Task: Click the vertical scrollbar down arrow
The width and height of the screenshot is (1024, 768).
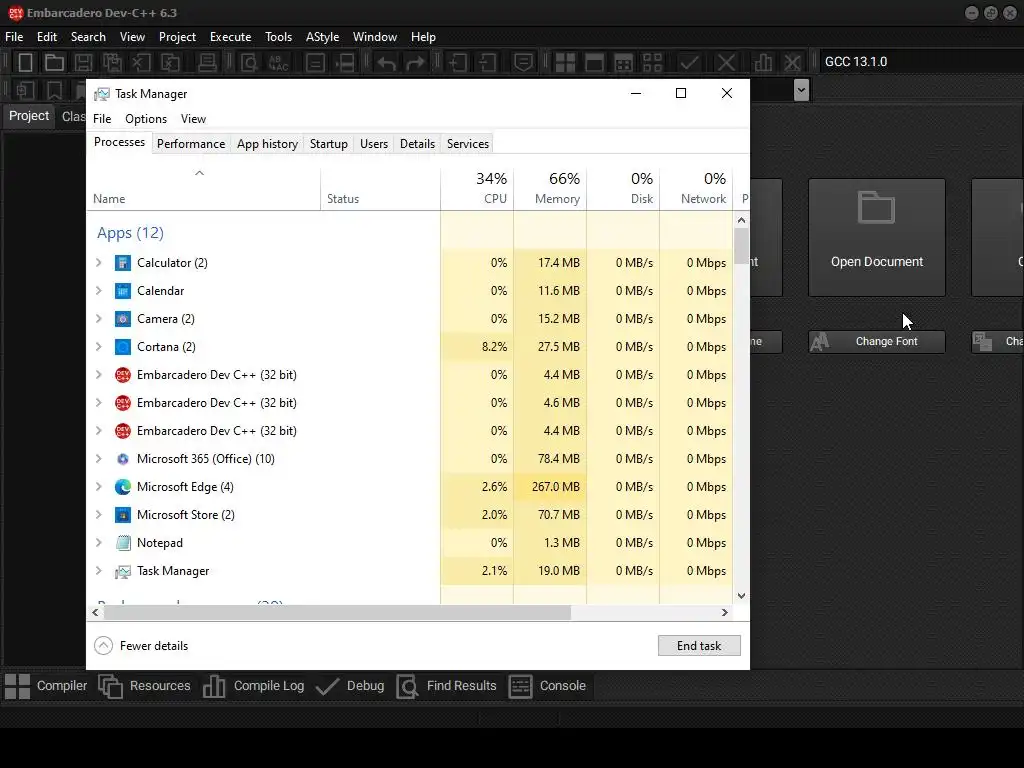Action: 741,596
